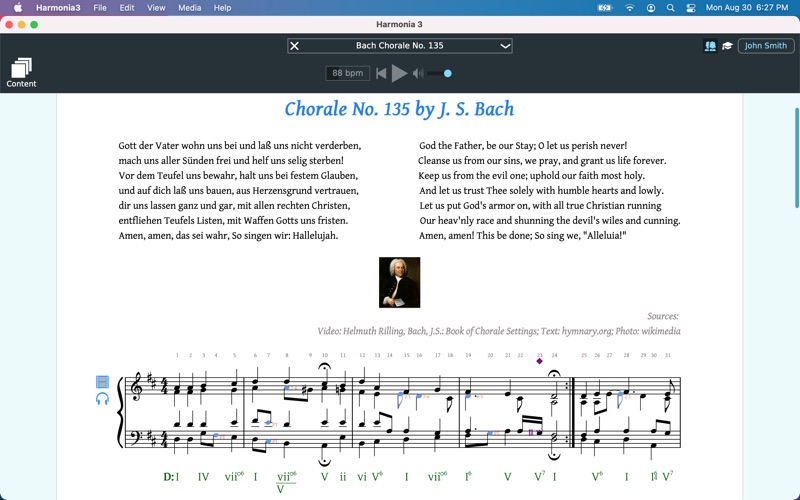This screenshot has width=800, height=500.
Task: Click the 88 bpm tempo field
Action: pyautogui.click(x=347, y=73)
